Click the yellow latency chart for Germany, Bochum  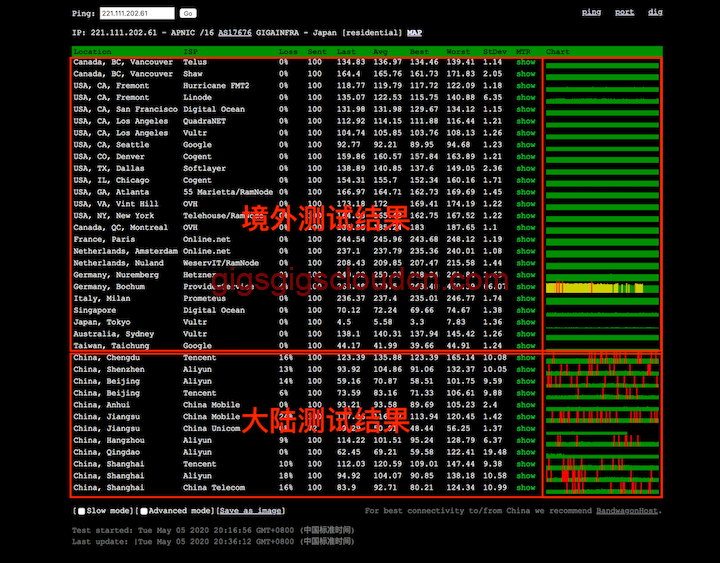pyautogui.click(x=602, y=287)
